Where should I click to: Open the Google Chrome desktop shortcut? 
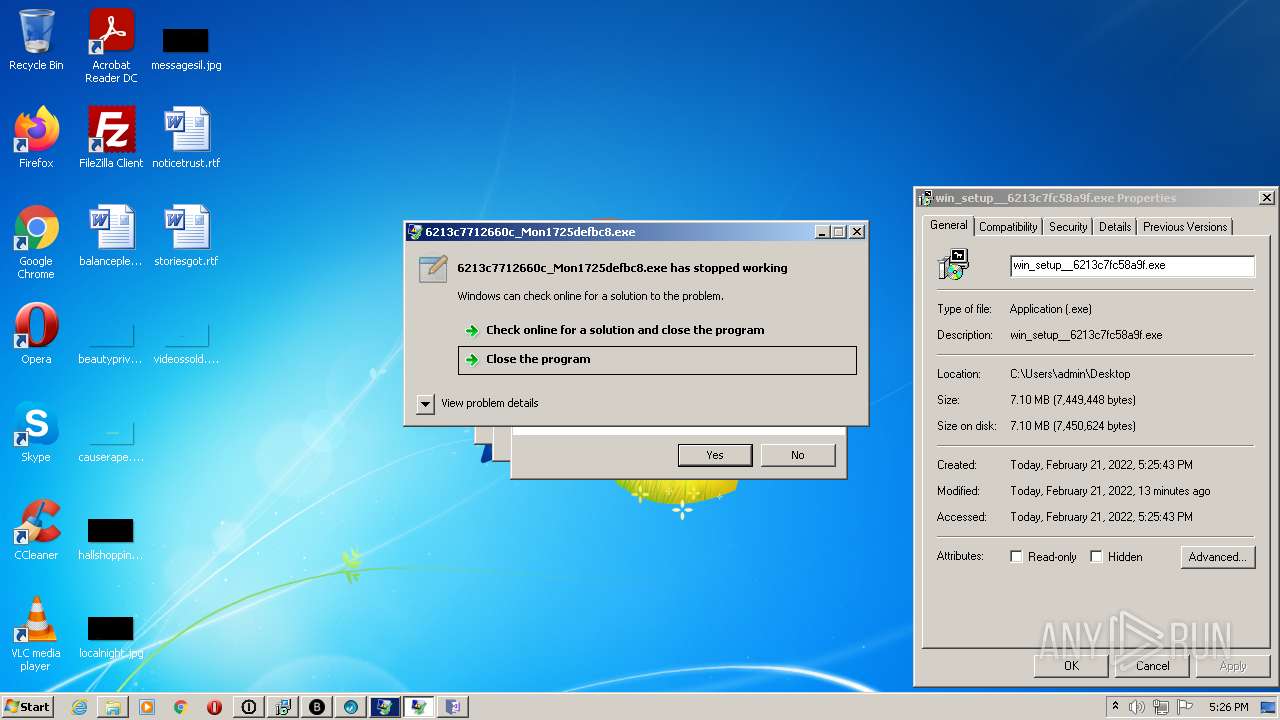coord(36,242)
